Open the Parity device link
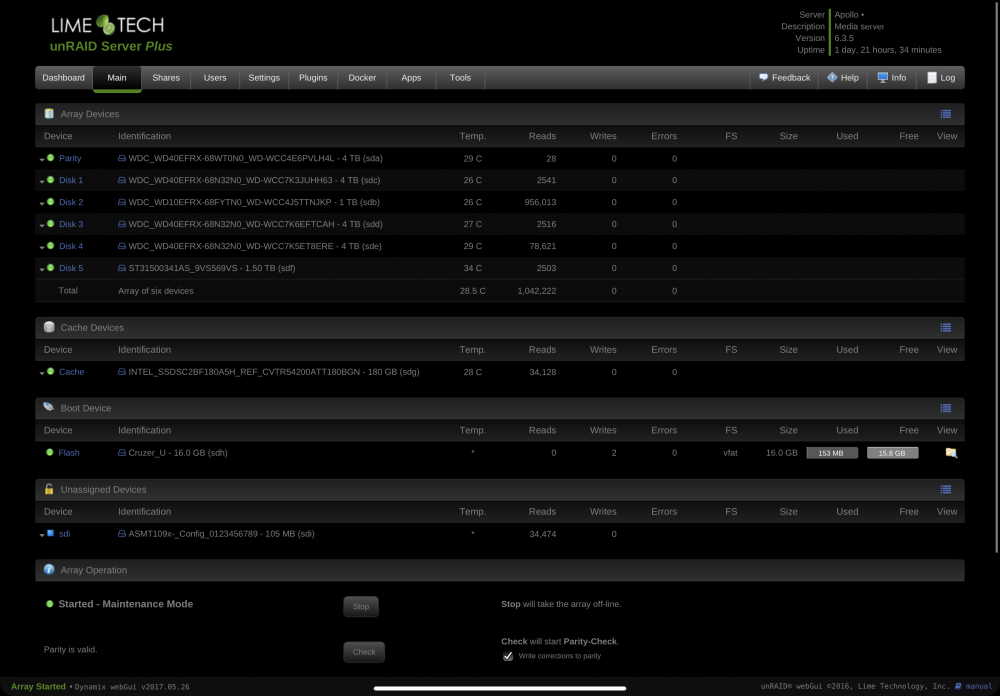 pyautogui.click(x=70, y=158)
